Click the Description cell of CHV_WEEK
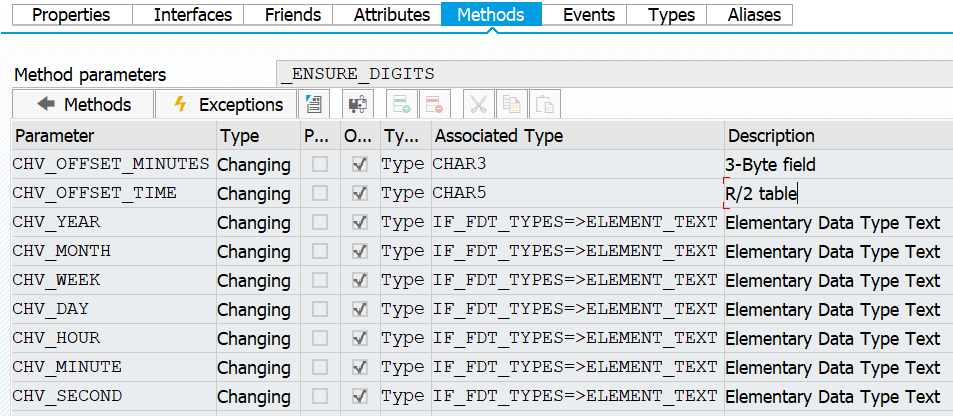 (838, 280)
